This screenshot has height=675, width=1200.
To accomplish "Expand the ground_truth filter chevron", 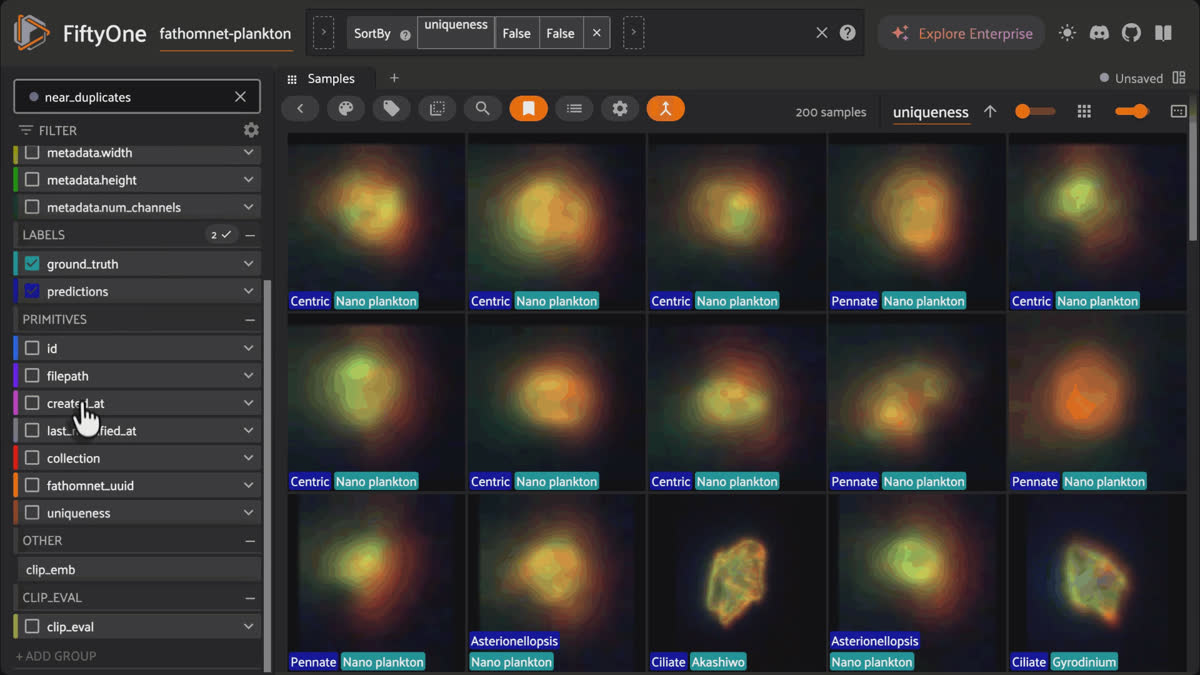I will point(248,264).
